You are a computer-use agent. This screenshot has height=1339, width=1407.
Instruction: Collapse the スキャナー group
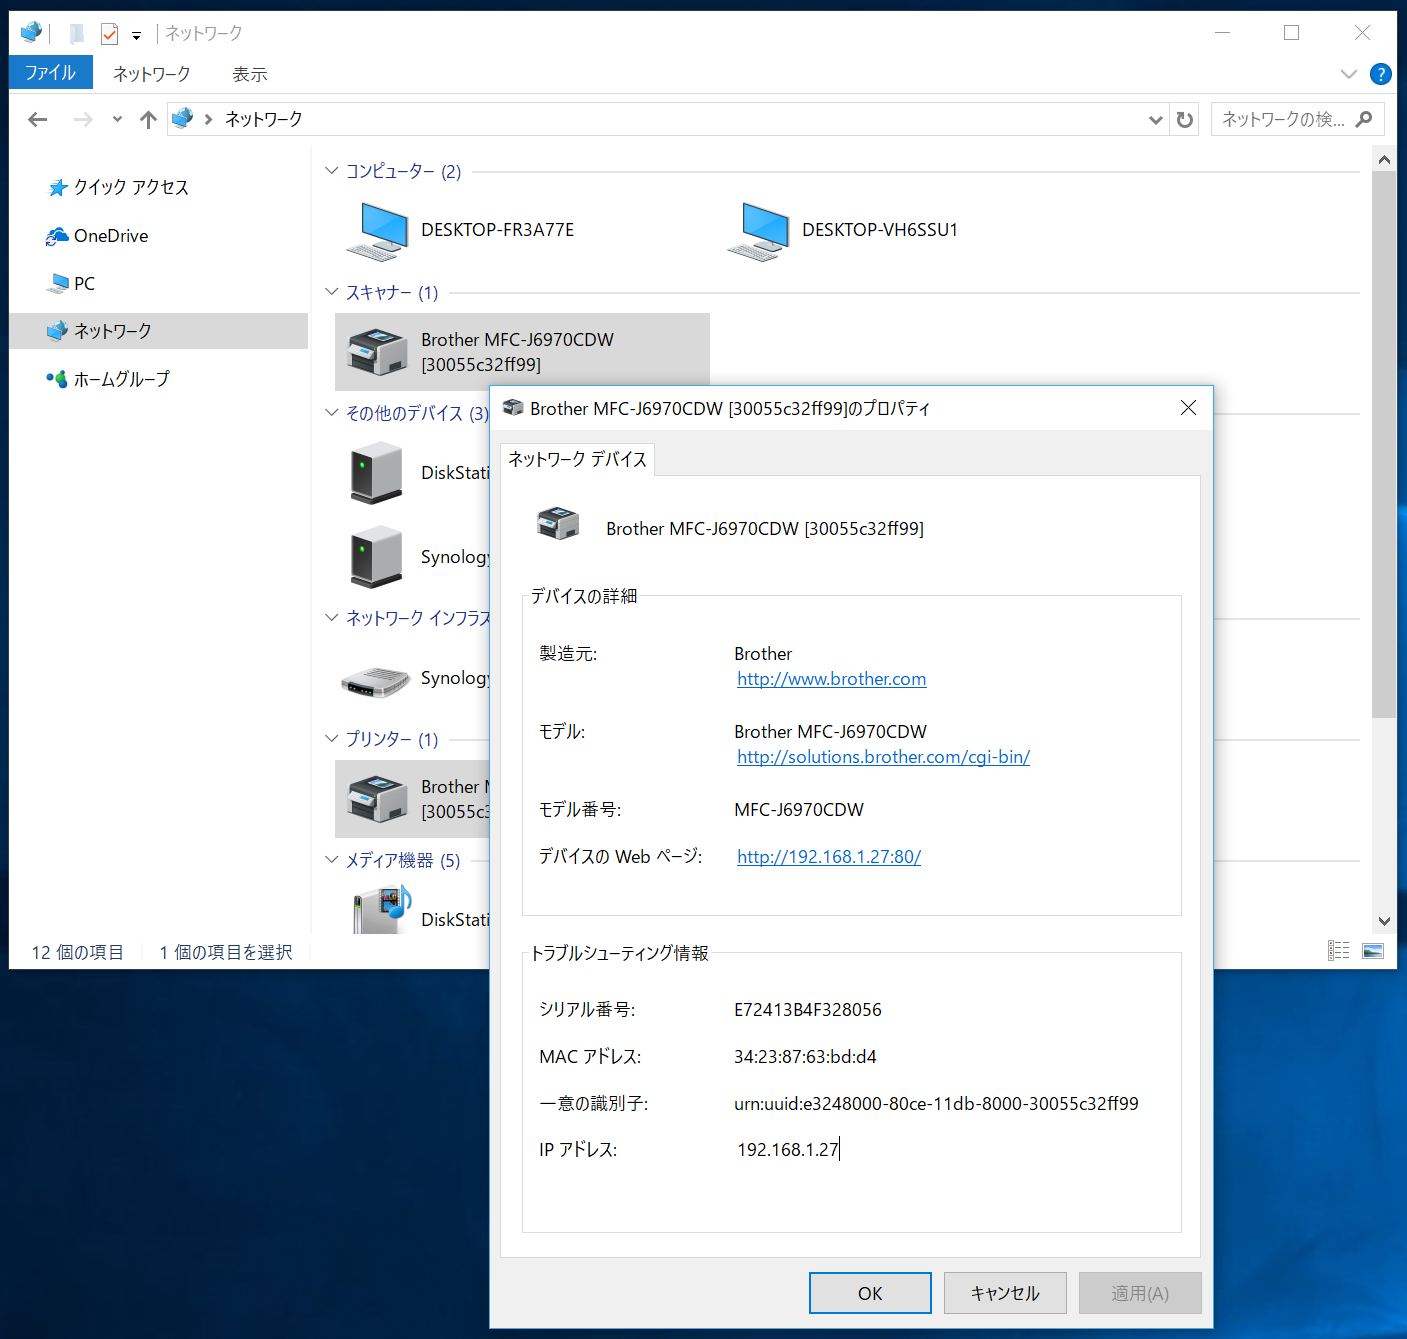pos(332,292)
